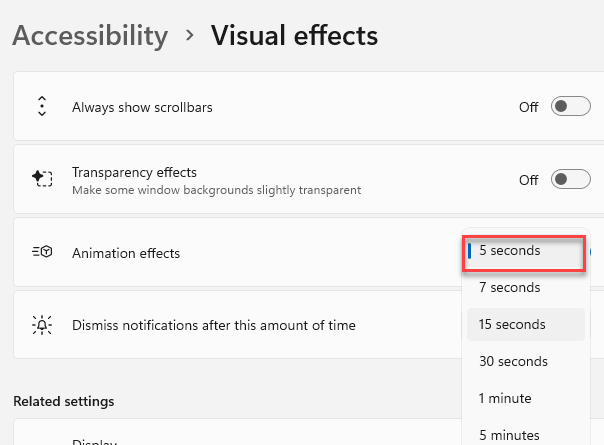Click the Visual effects page title
Viewport: 604px width, 445px height.
(295, 35)
